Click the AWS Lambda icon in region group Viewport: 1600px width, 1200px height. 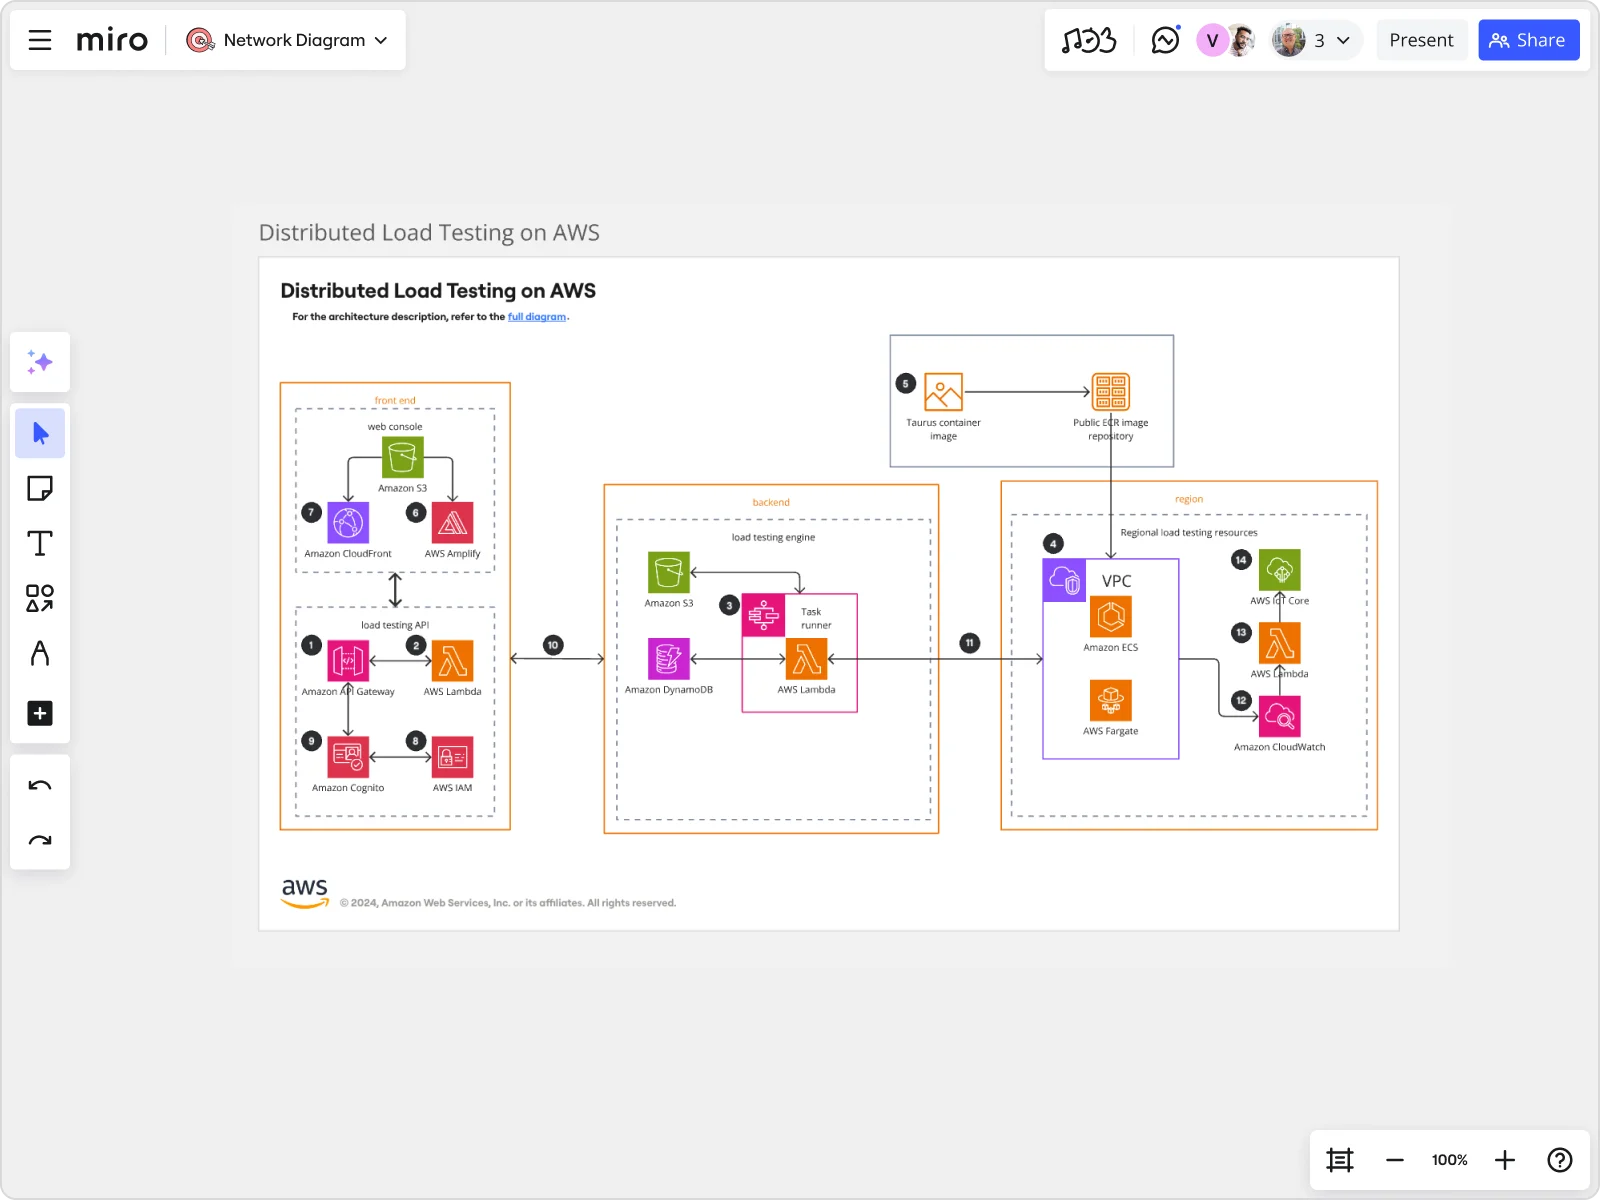pos(1280,643)
